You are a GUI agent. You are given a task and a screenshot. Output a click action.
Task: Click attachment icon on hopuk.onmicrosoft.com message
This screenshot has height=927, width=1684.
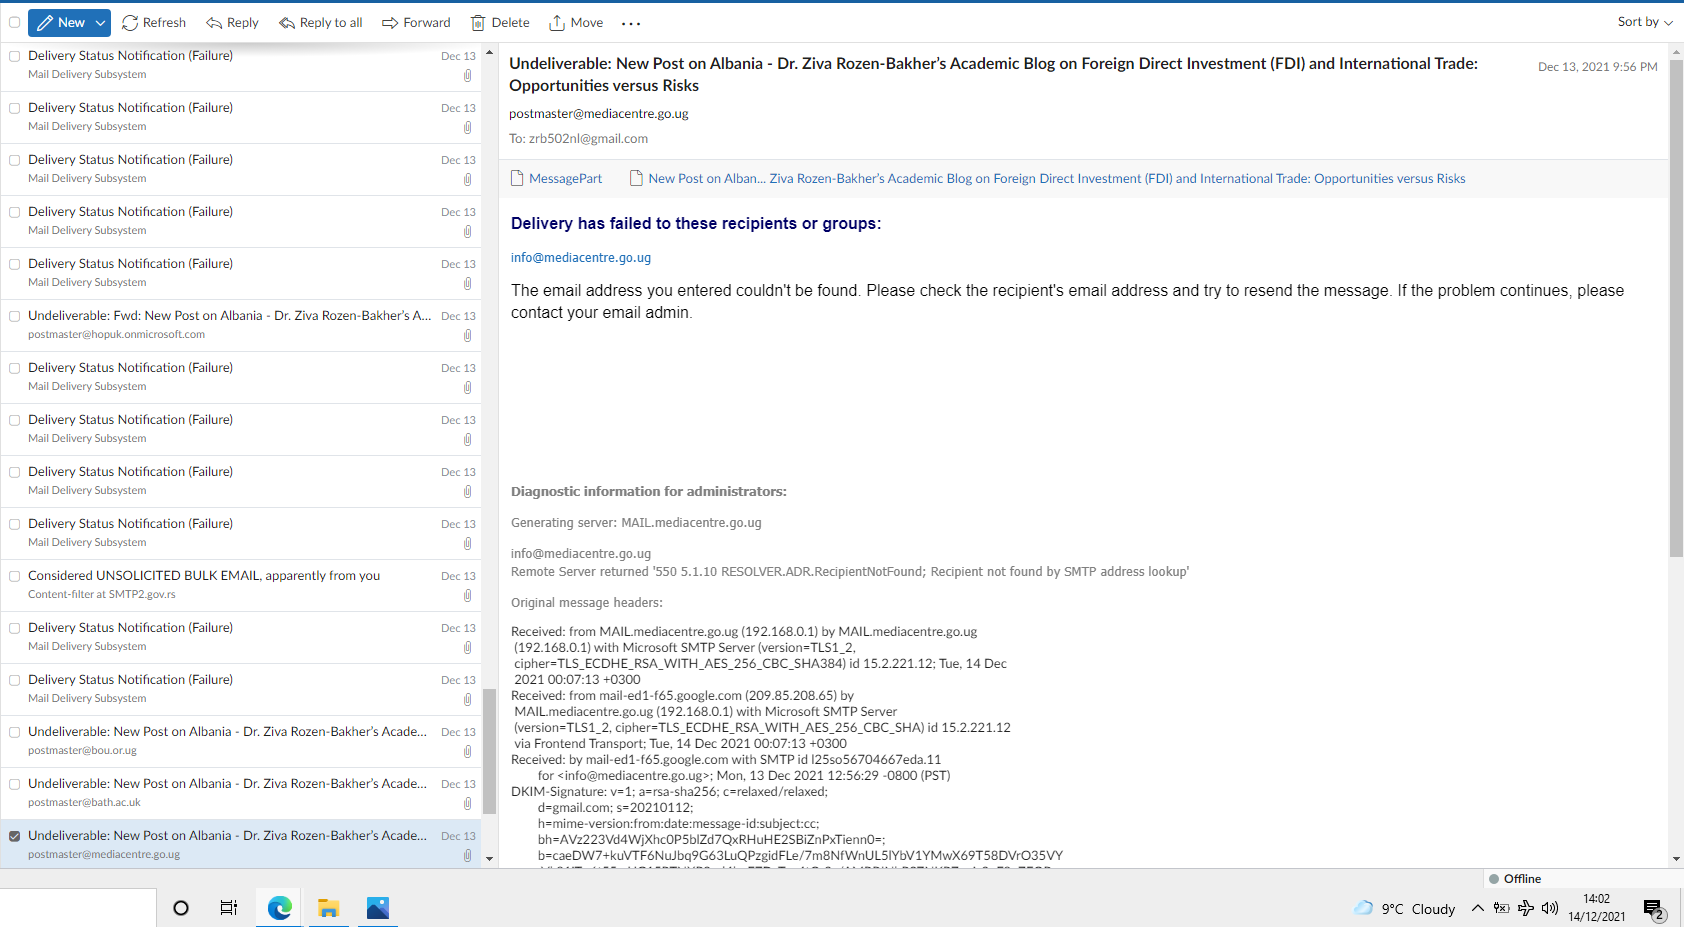pyautogui.click(x=467, y=336)
